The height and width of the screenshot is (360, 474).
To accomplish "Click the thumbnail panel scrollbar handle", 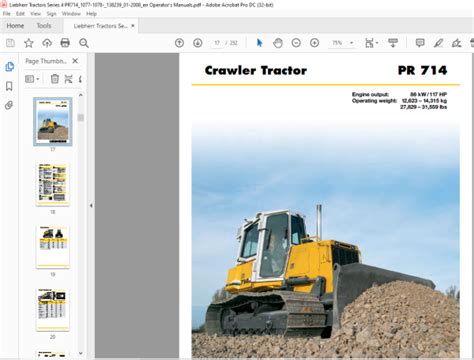I will [81, 118].
